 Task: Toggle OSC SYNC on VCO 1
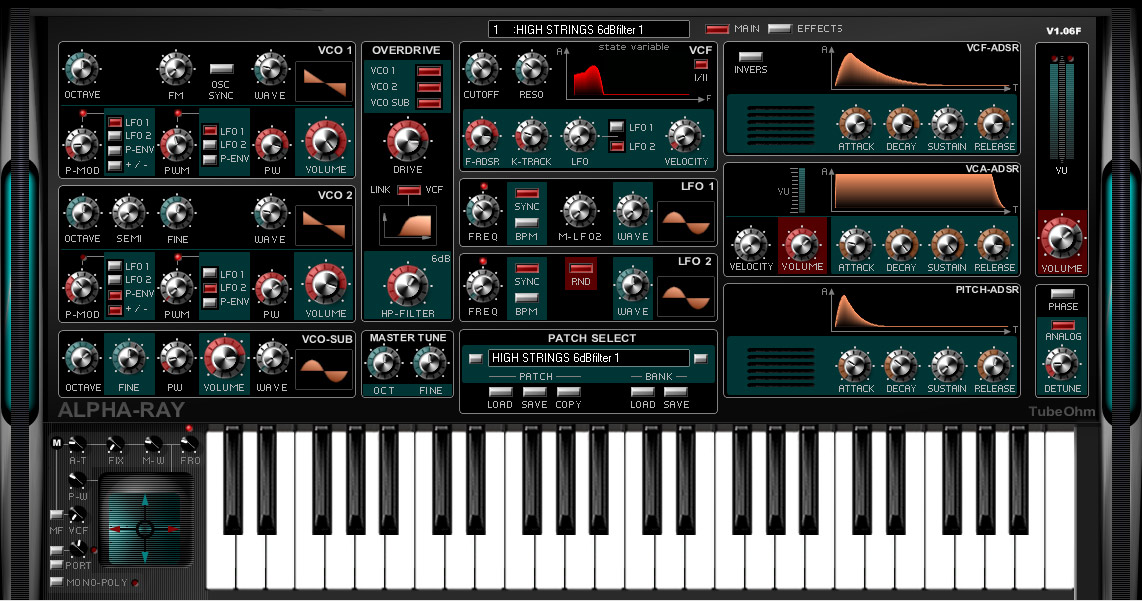[221, 69]
